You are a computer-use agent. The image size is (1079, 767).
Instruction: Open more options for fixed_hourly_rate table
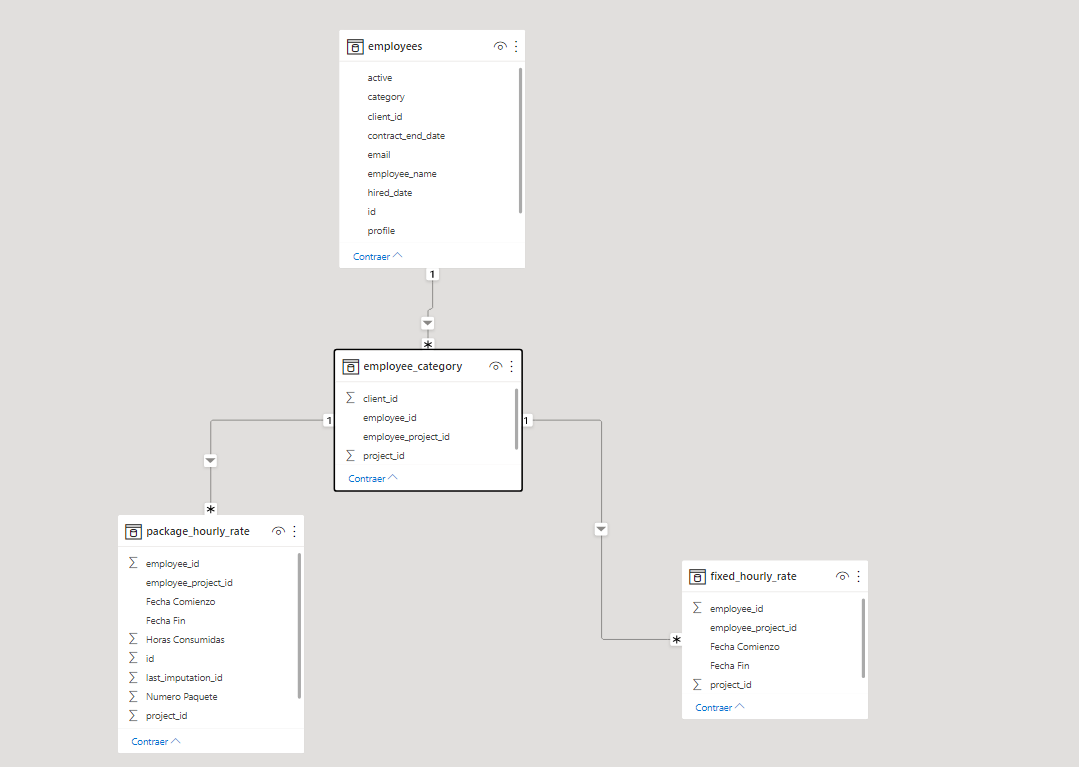pyautogui.click(x=858, y=576)
